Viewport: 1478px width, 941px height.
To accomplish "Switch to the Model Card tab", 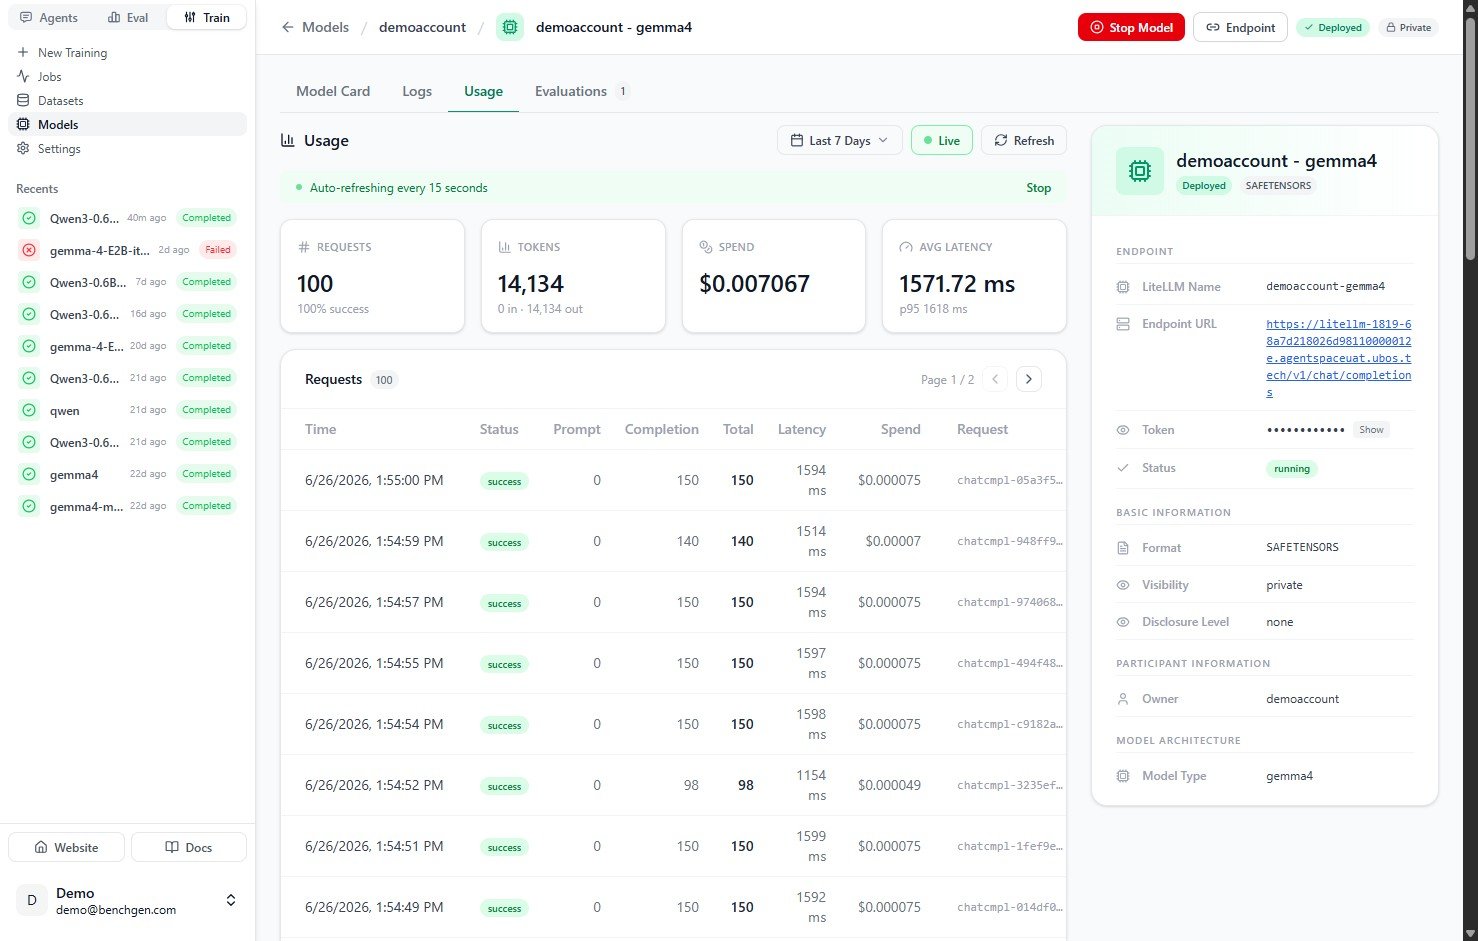I will click(x=333, y=91).
